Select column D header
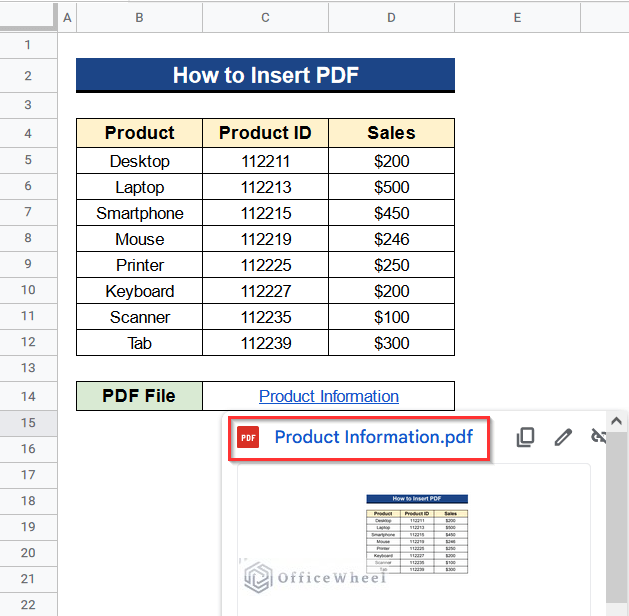This screenshot has width=629, height=616. coord(392,18)
